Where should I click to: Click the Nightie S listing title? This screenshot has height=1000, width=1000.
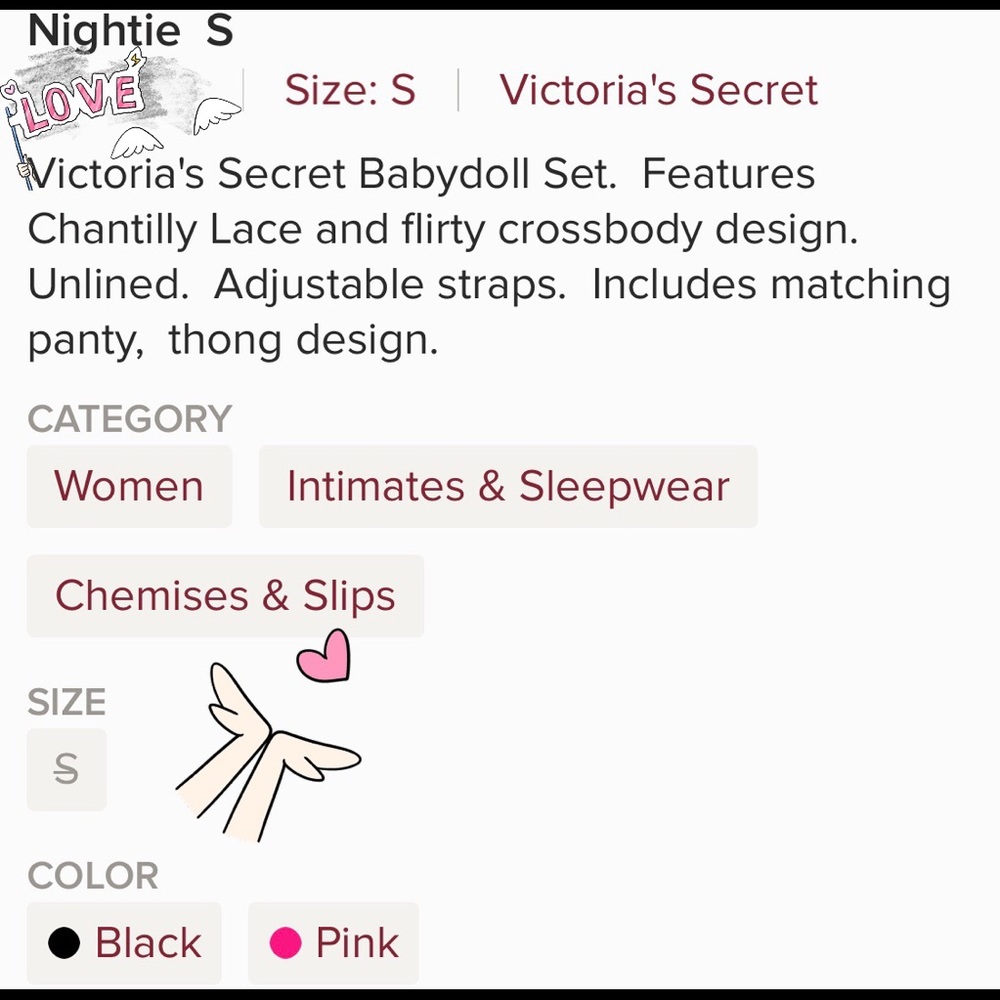pos(131,30)
